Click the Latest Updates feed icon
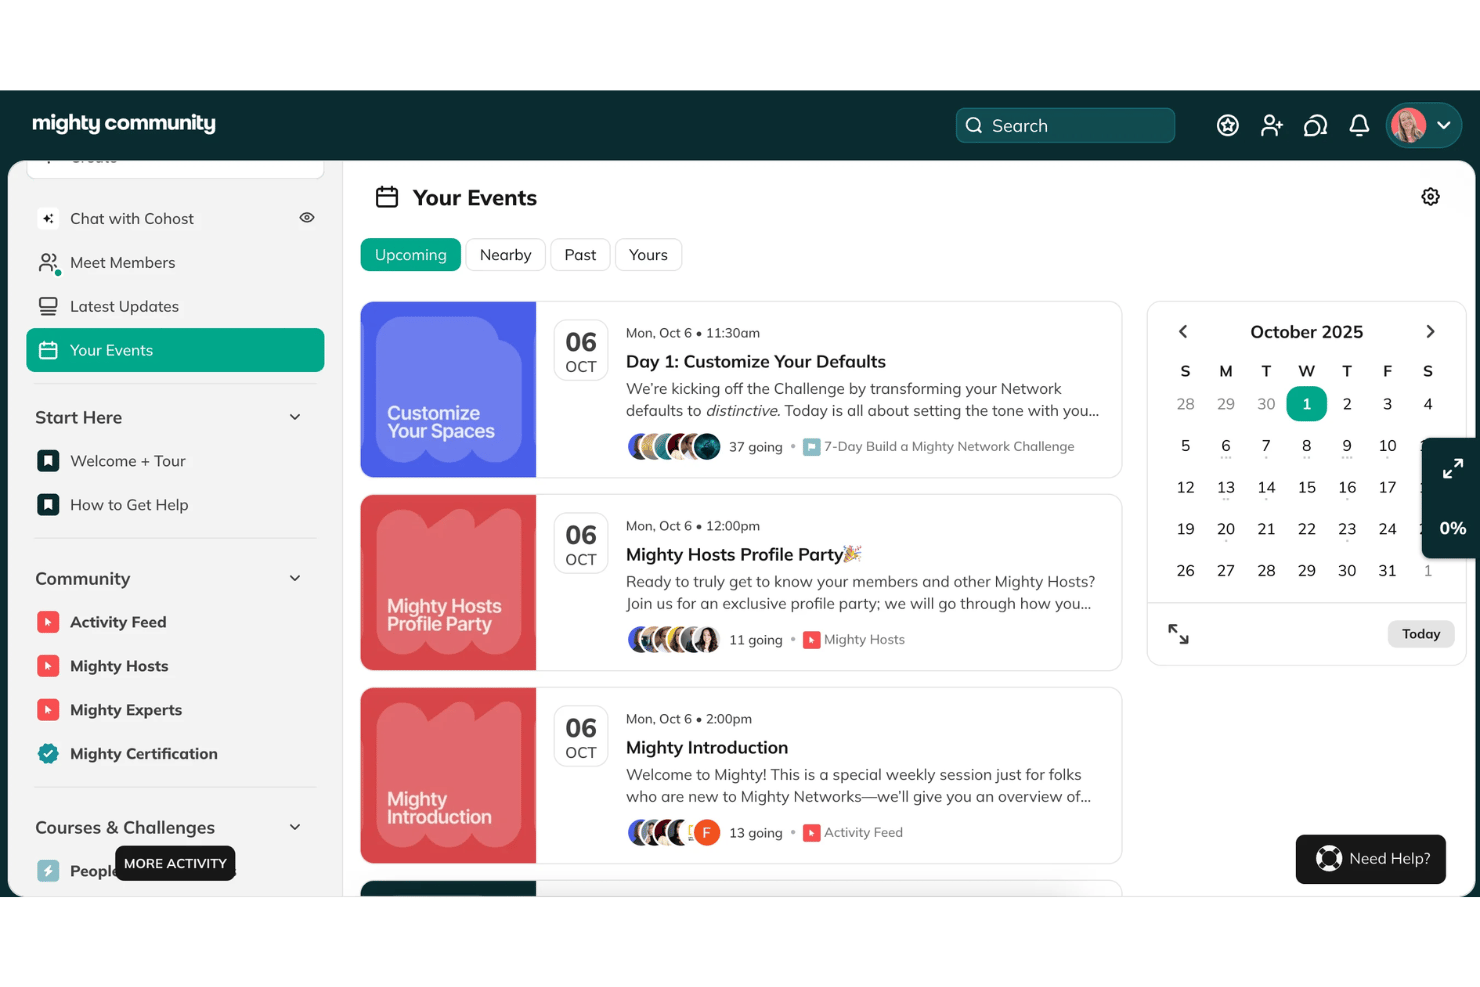 pyautogui.click(x=48, y=306)
